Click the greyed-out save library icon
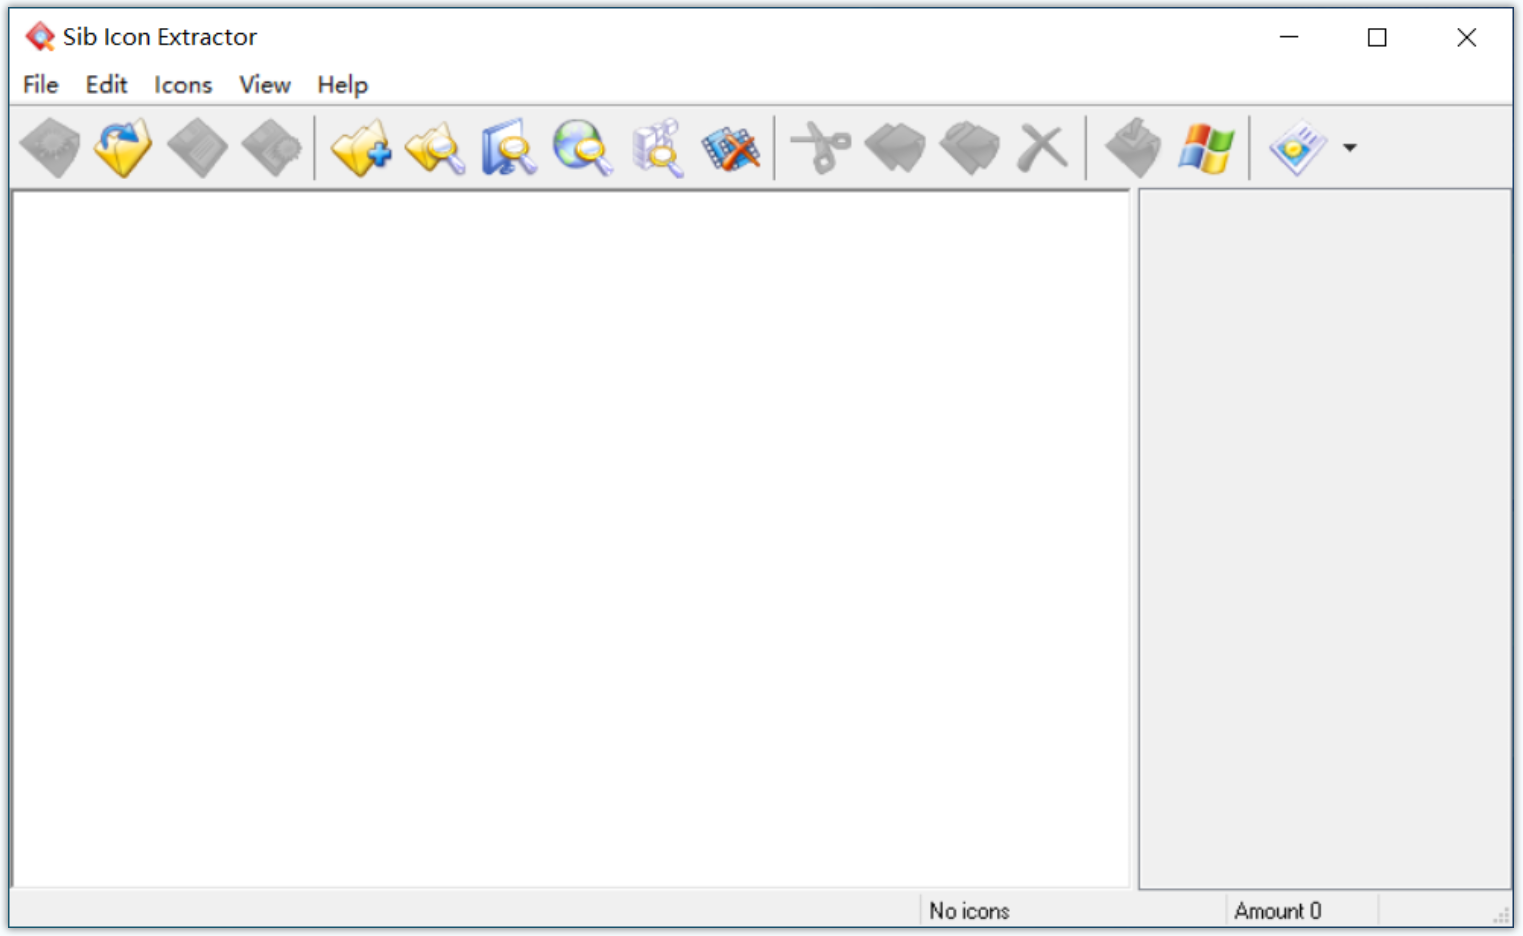 click(x=197, y=148)
